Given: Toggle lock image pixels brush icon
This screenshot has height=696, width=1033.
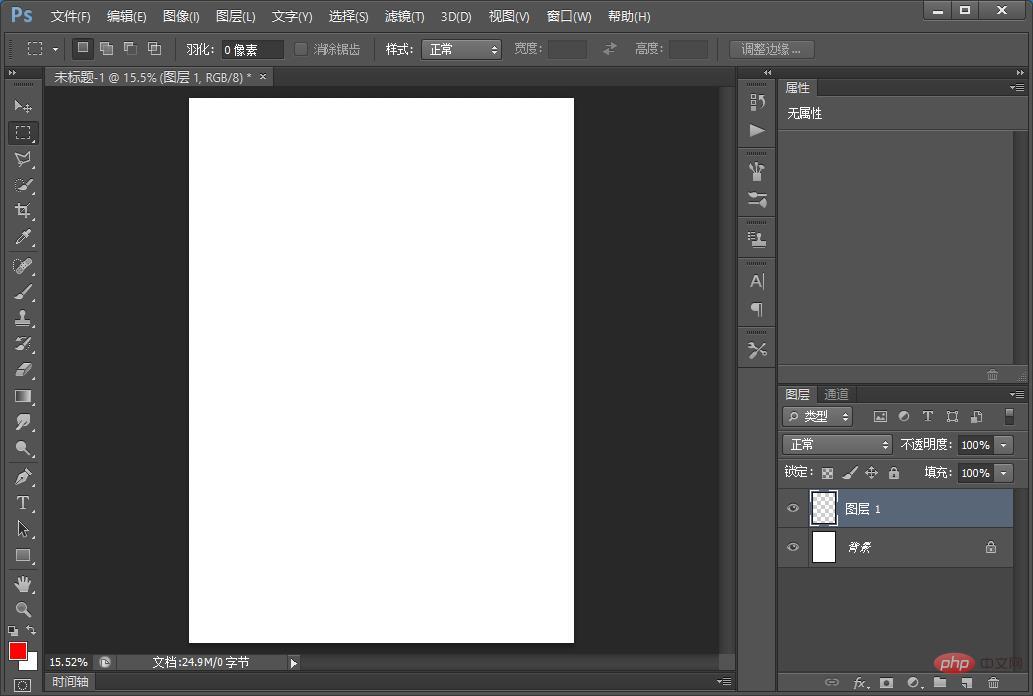Looking at the screenshot, I should [850, 473].
